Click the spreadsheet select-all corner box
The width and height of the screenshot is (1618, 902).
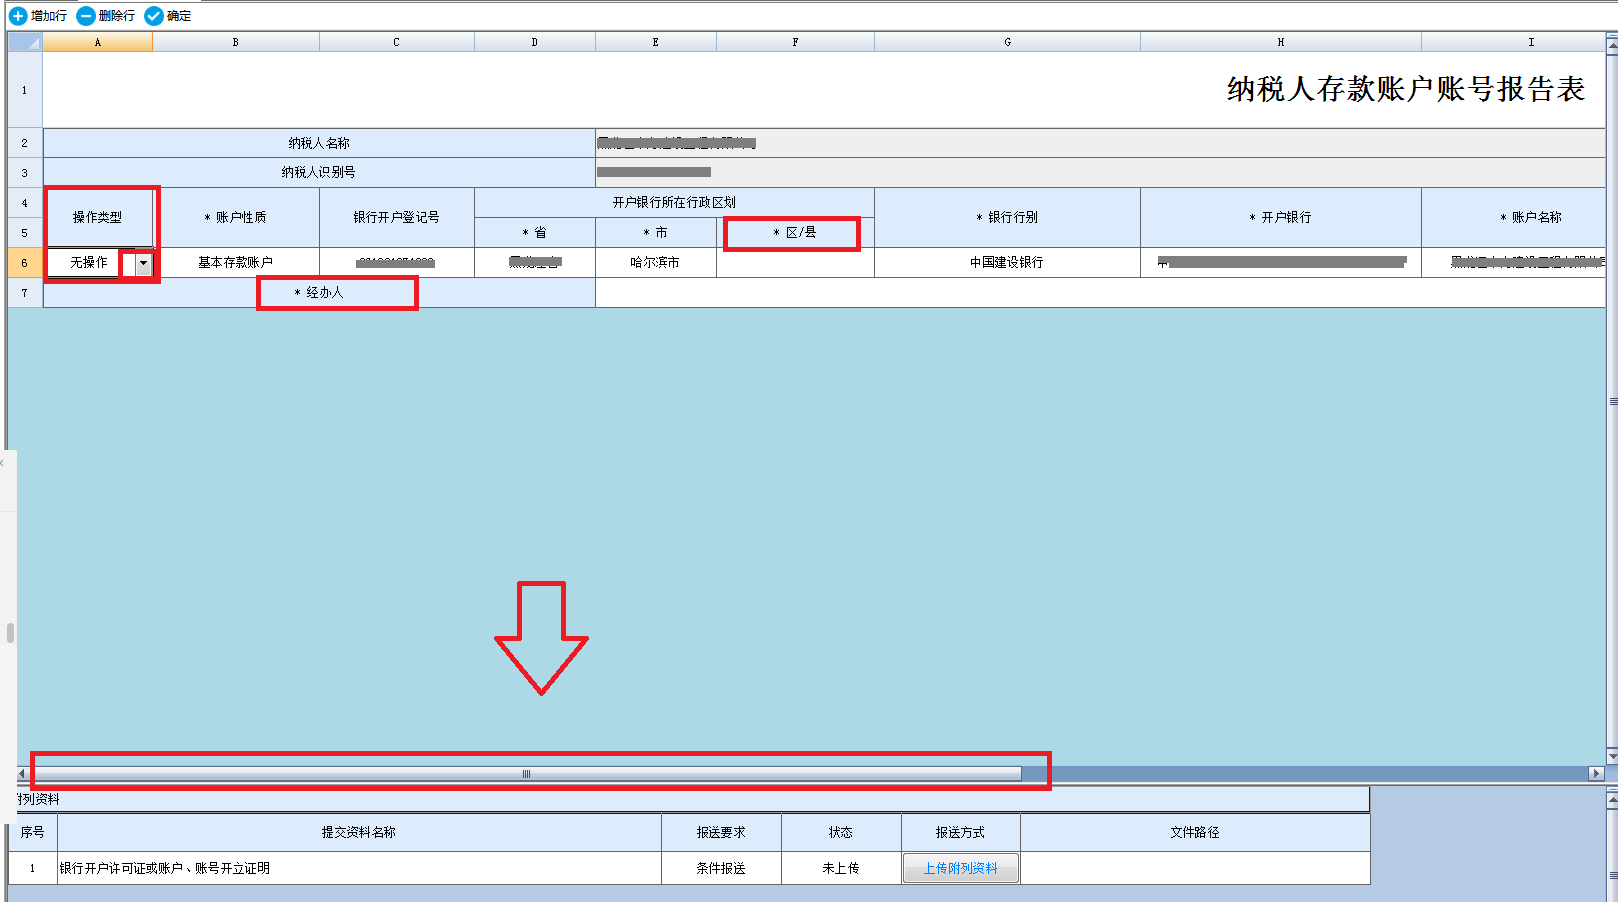pyautogui.click(x=25, y=42)
